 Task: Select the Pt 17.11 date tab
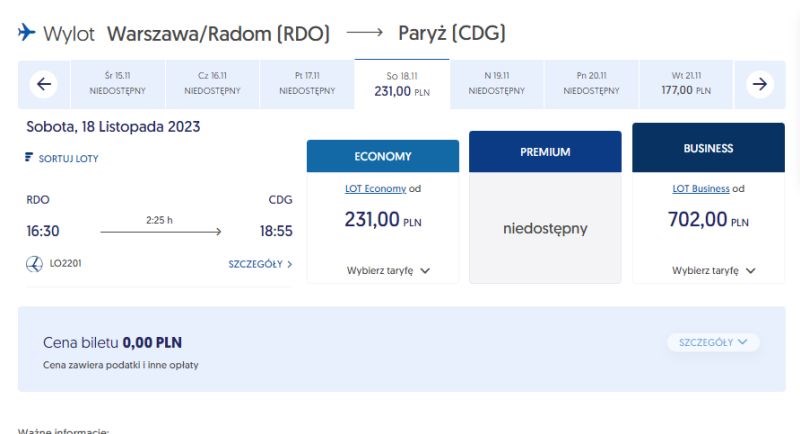tap(307, 84)
